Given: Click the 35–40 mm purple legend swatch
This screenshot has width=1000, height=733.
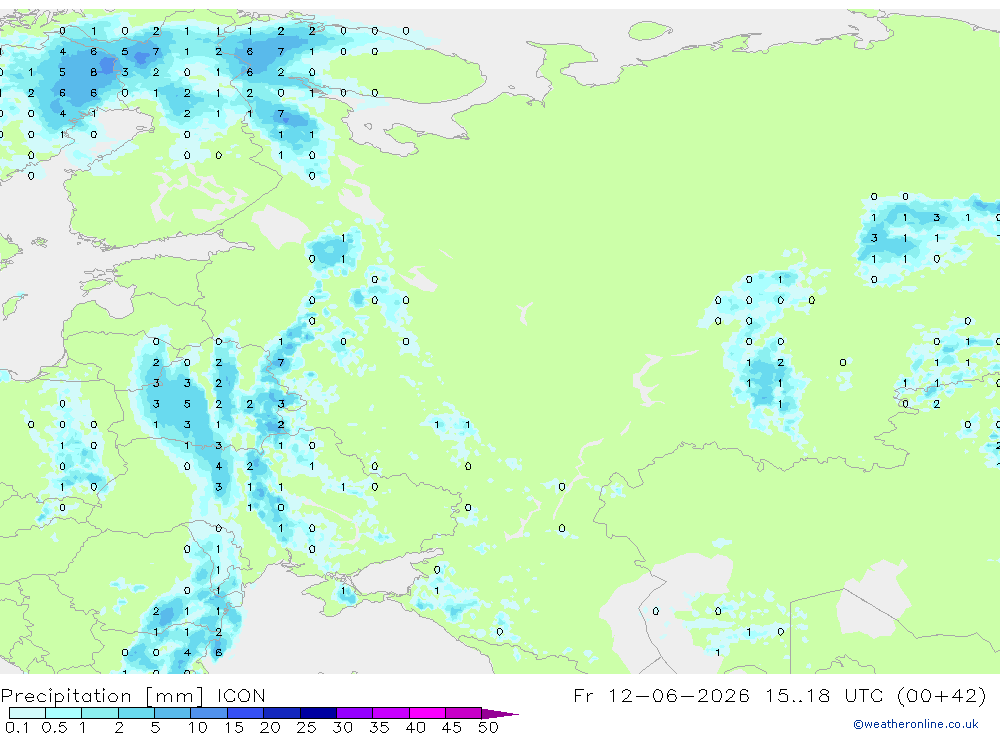Looking at the screenshot, I should pyautogui.click(x=390, y=713).
